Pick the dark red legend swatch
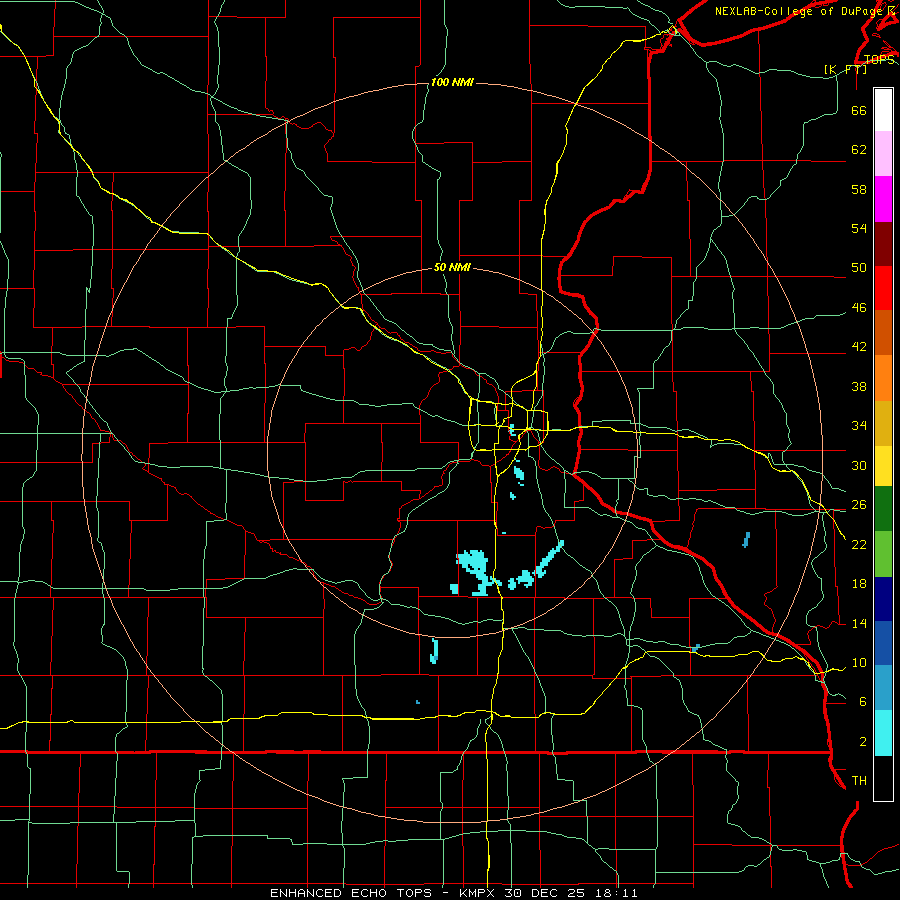Screen dimensions: 900x900 (x=883, y=244)
